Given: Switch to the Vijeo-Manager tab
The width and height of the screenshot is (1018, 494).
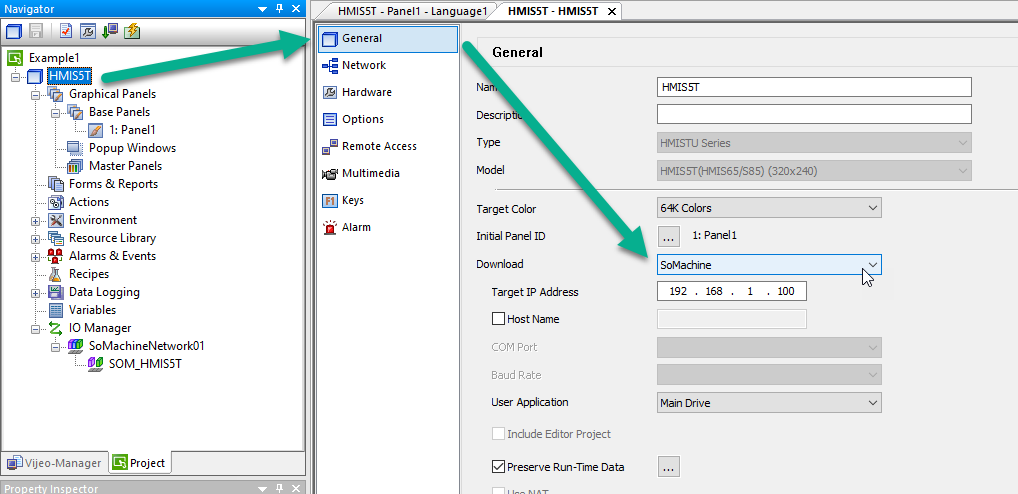Looking at the screenshot, I should coord(54,463).
